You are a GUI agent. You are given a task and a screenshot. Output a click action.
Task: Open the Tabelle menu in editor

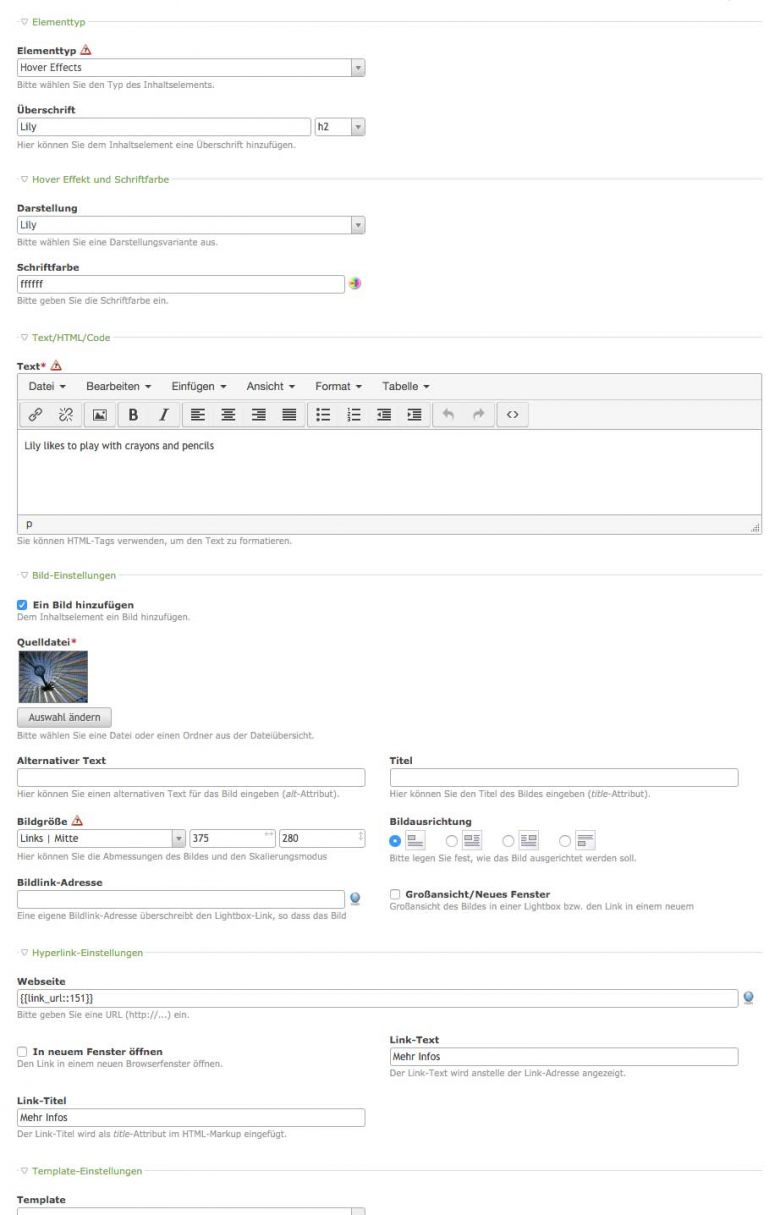point(405,386)
